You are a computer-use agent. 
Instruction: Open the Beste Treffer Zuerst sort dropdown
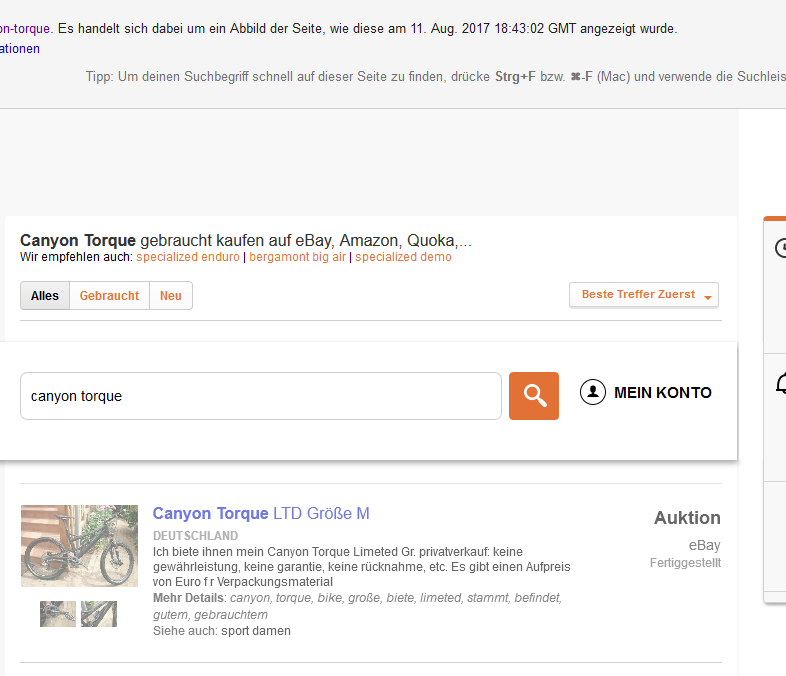click(644, 295)
